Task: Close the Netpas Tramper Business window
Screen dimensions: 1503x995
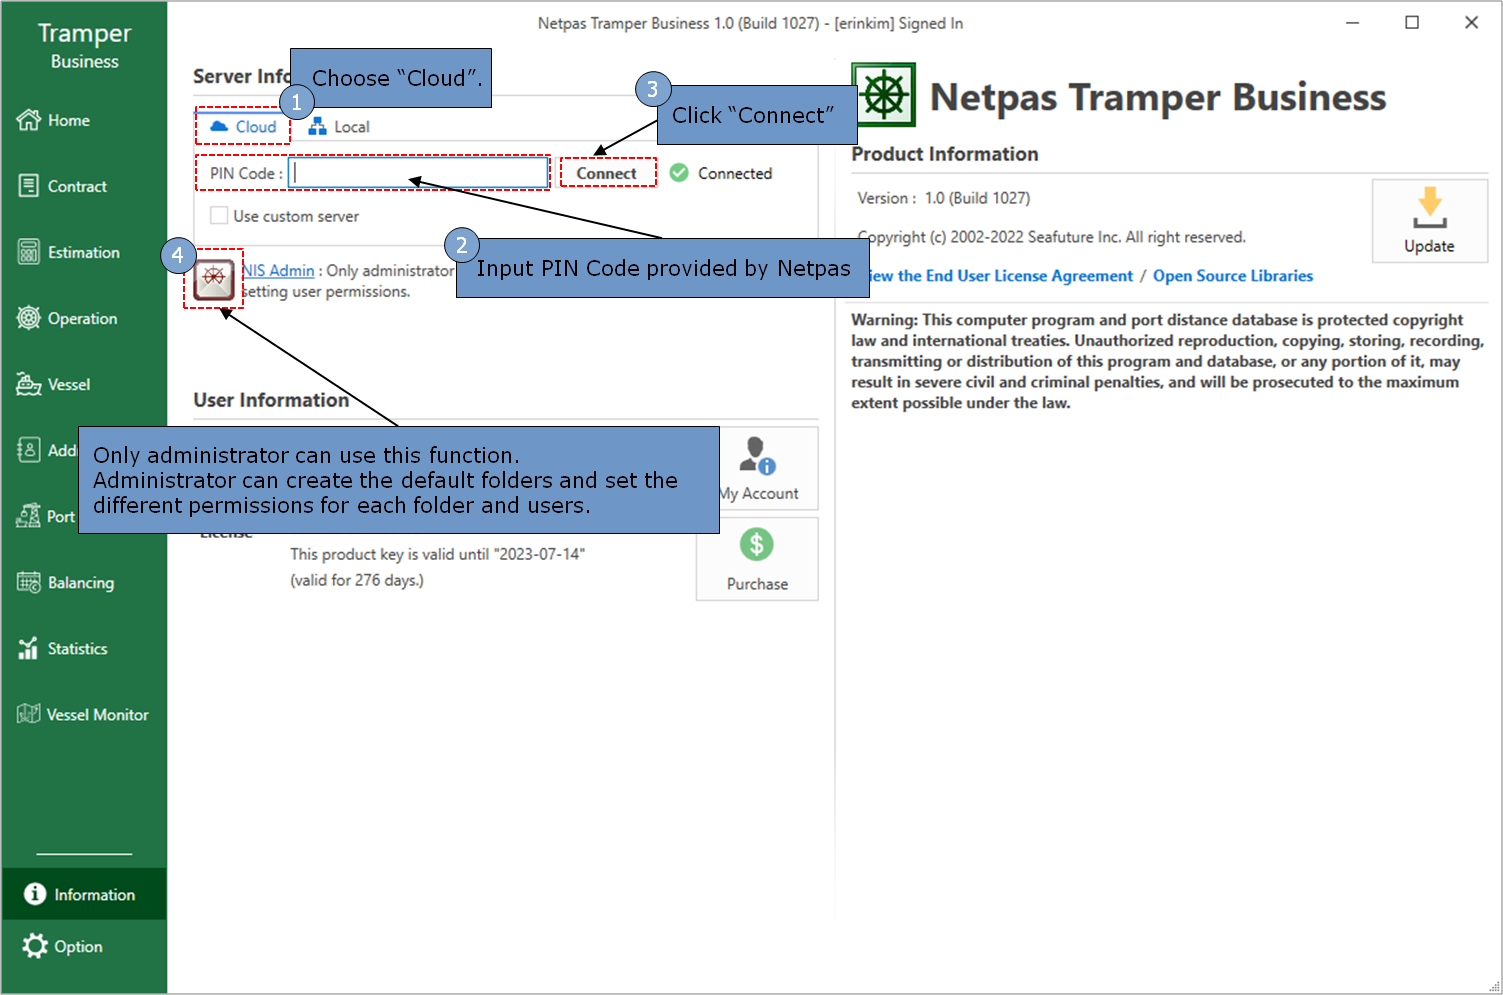Action: click(x=1471, y=22)
